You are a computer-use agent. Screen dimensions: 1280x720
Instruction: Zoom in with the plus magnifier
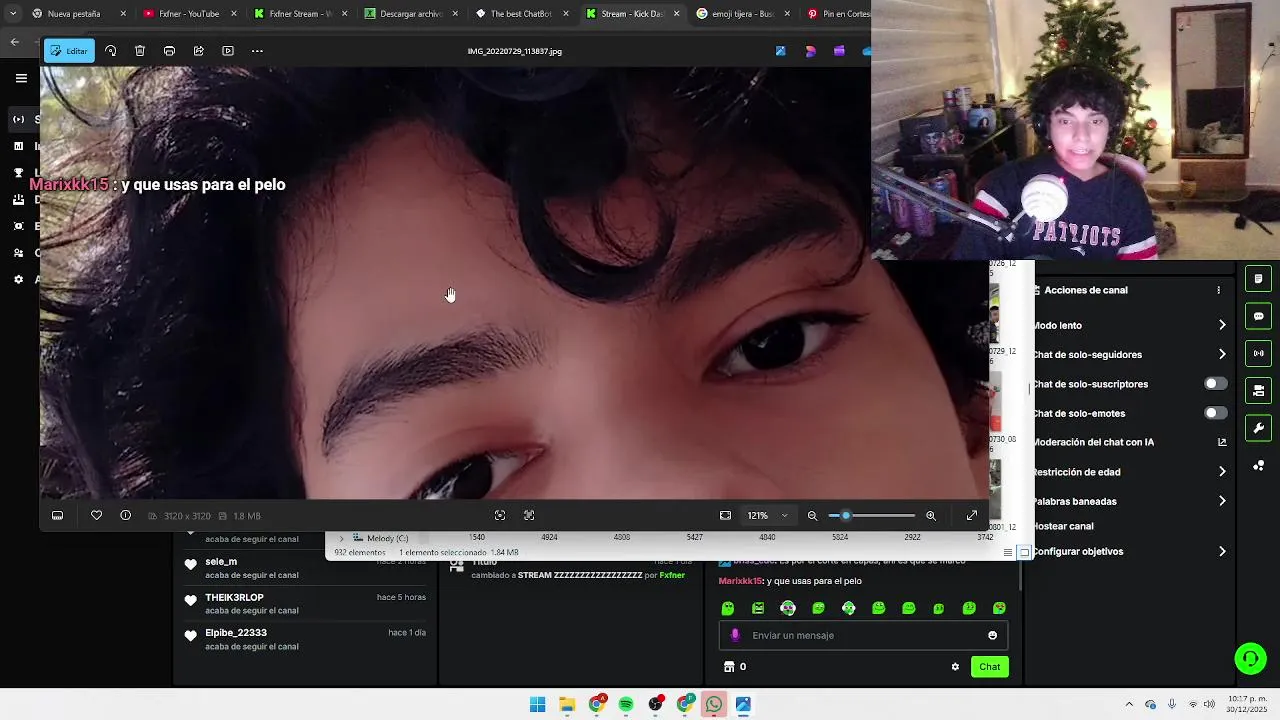click(931, 516)
